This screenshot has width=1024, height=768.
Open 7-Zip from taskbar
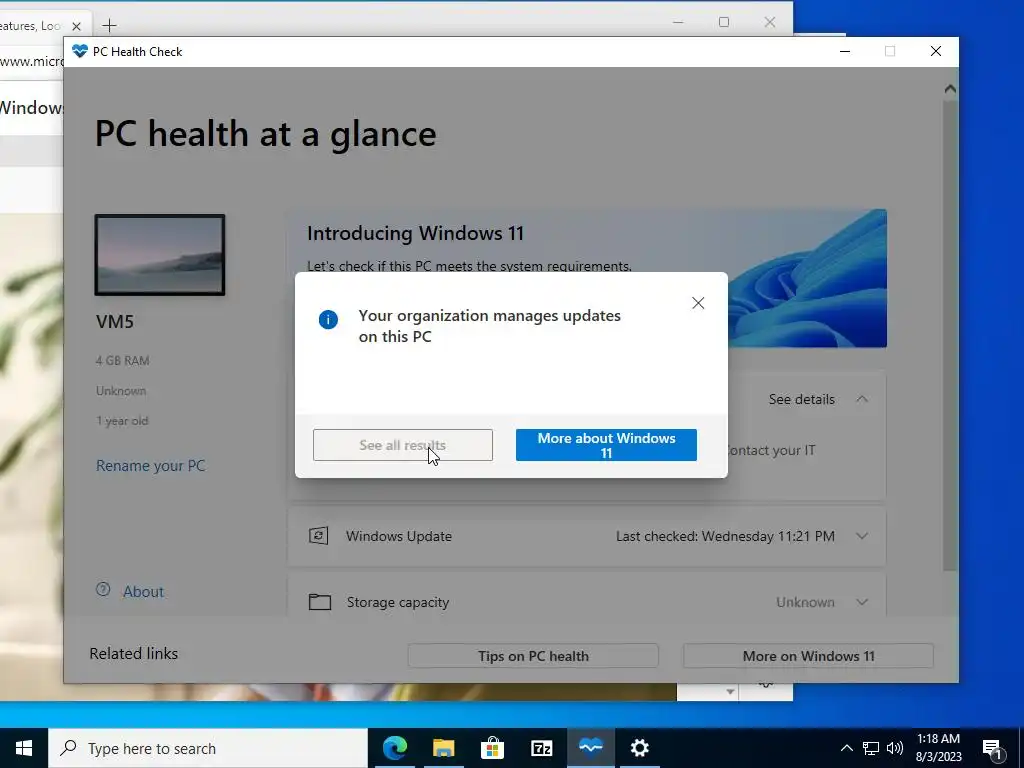click(x=541, y=748)
